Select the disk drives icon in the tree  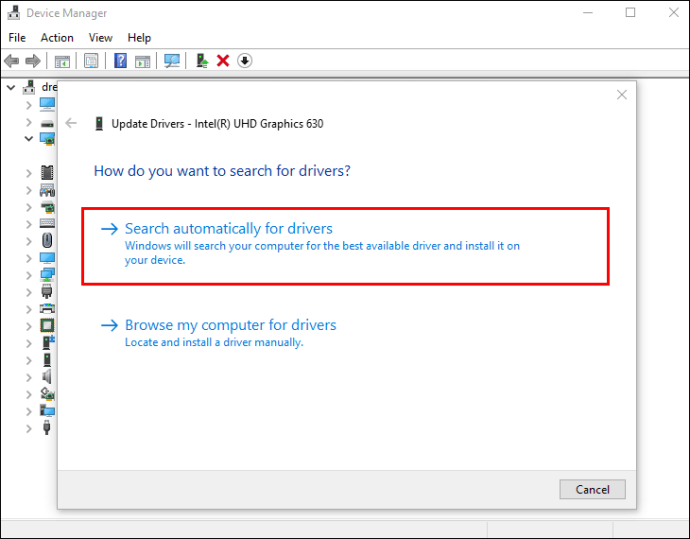(x=47, y=123)
